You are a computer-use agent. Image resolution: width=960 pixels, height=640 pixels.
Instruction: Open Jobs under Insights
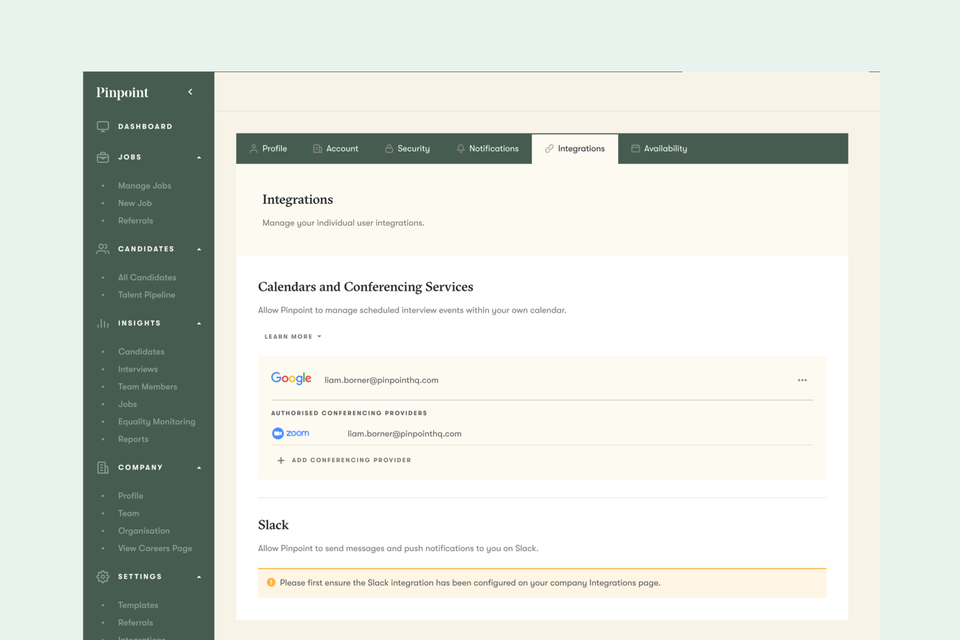127,404
